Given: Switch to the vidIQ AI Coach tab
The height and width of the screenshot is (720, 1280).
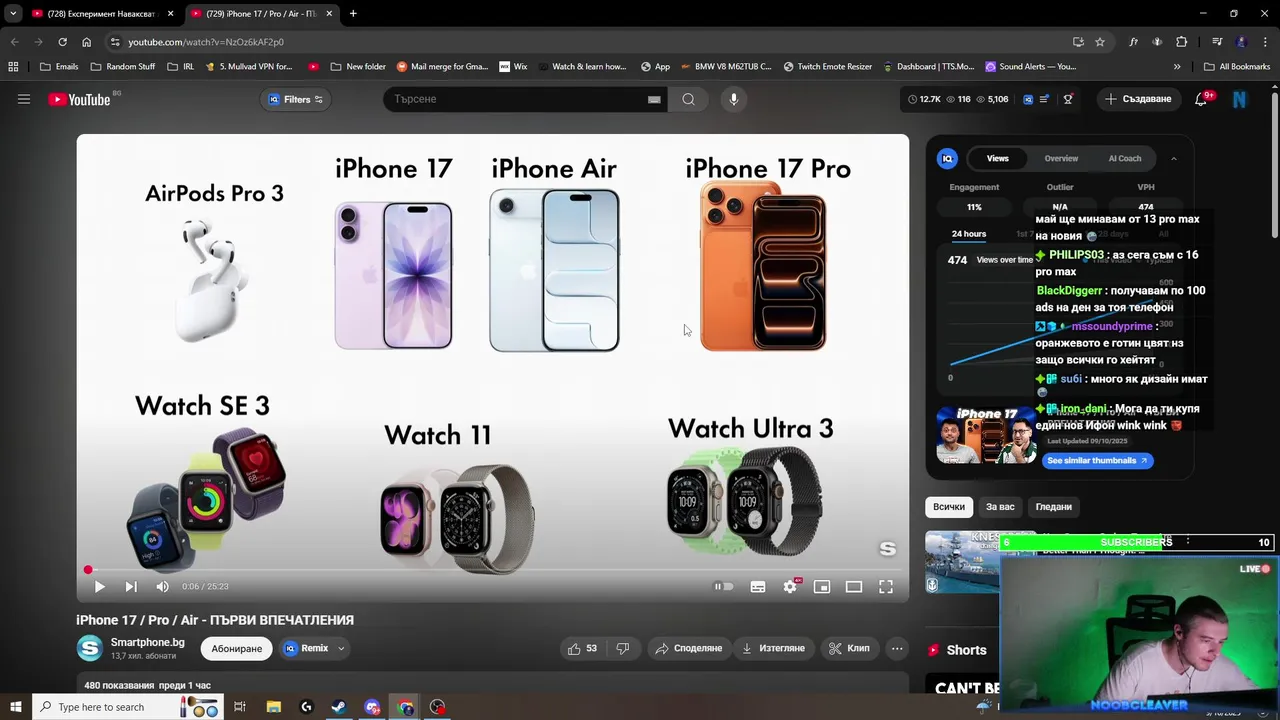Looking at the screenshot, I should pyautogui.click(x=1124, y=158).
